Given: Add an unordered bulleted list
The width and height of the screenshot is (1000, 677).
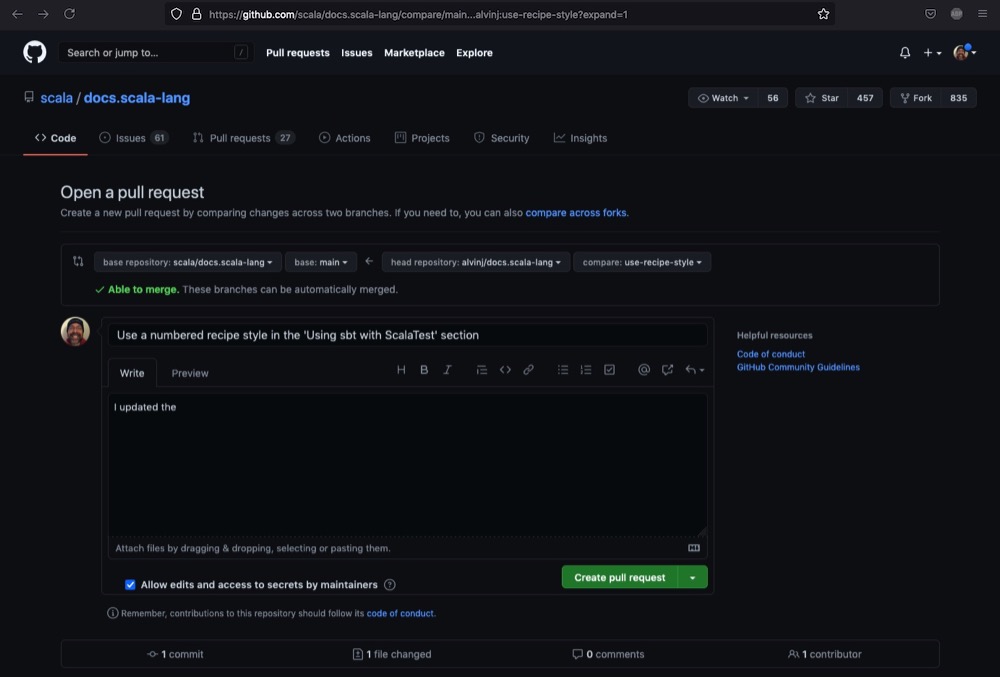Looking at the screenshot, I should coord(563,369).
